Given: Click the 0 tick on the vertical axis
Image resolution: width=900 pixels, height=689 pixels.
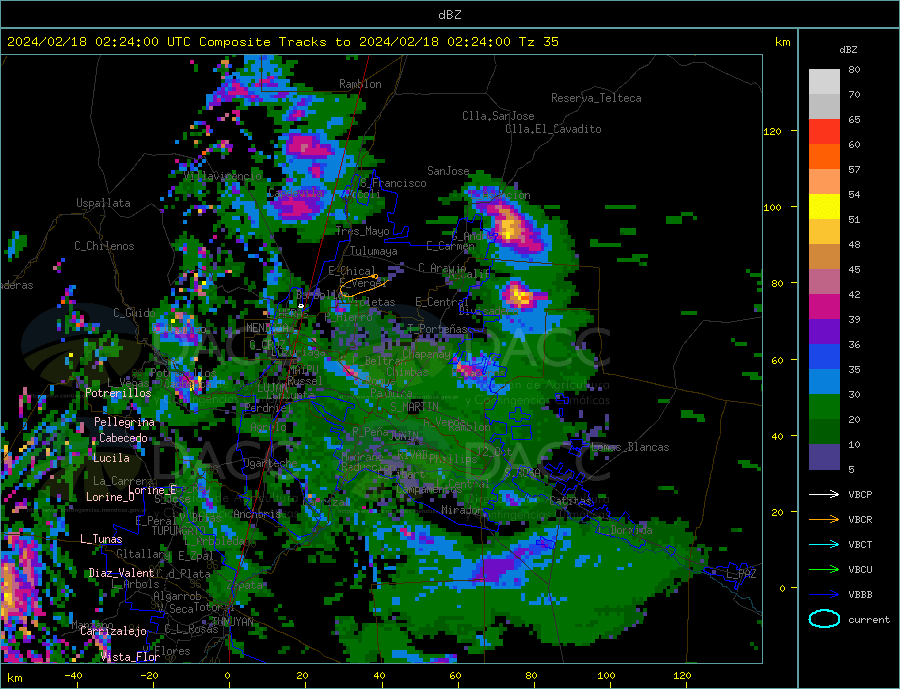Looking at the screenshot, I should pos(782,588).
